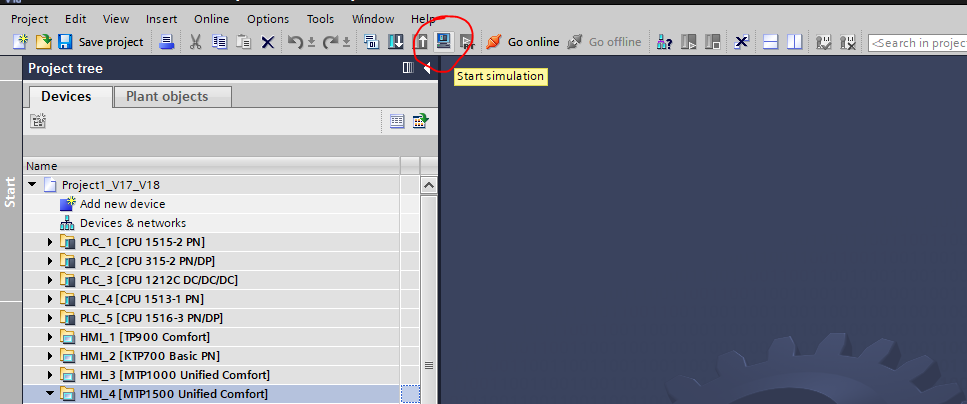Toggle Project tree column layout icon
This screenshot has height=404, width=967.
point(408,68)
